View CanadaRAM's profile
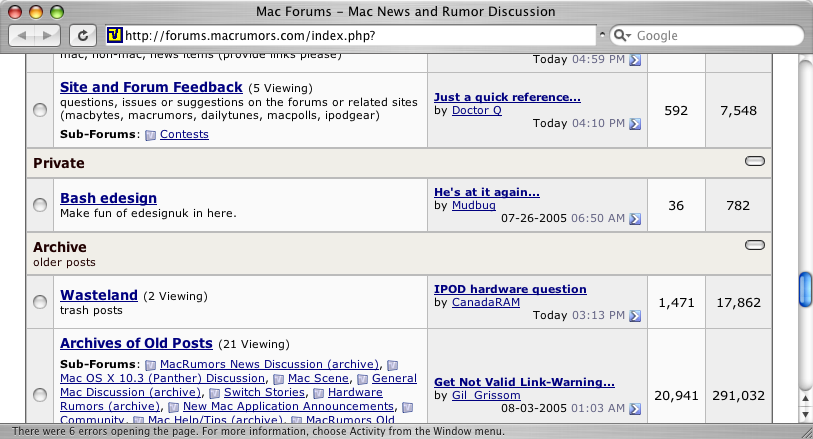Viewport: 813px width, 439px height. 486,302
